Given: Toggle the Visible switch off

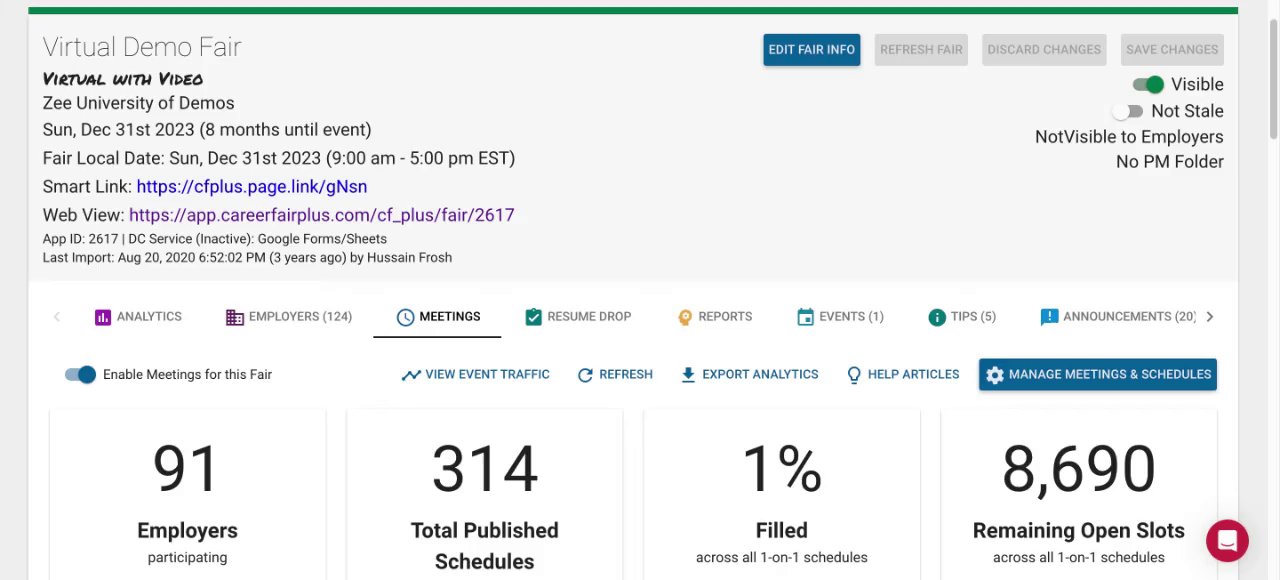Looking at the screenshot, I should 1148,85.
